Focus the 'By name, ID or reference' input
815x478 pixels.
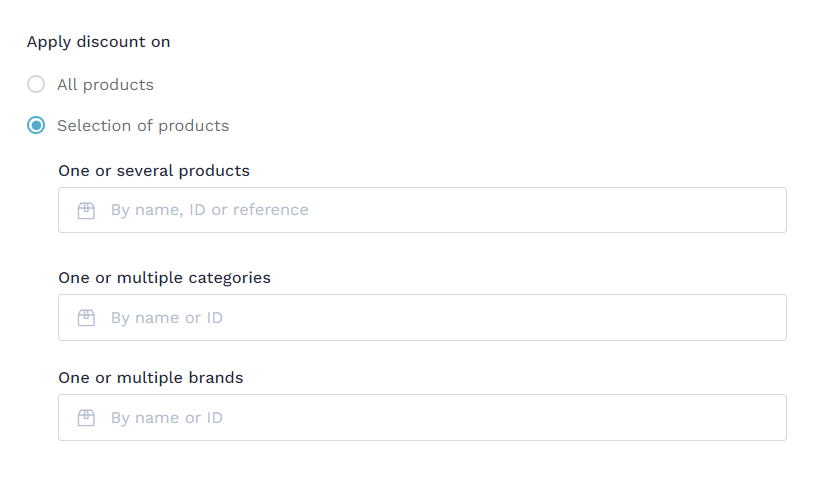point(422,210)
